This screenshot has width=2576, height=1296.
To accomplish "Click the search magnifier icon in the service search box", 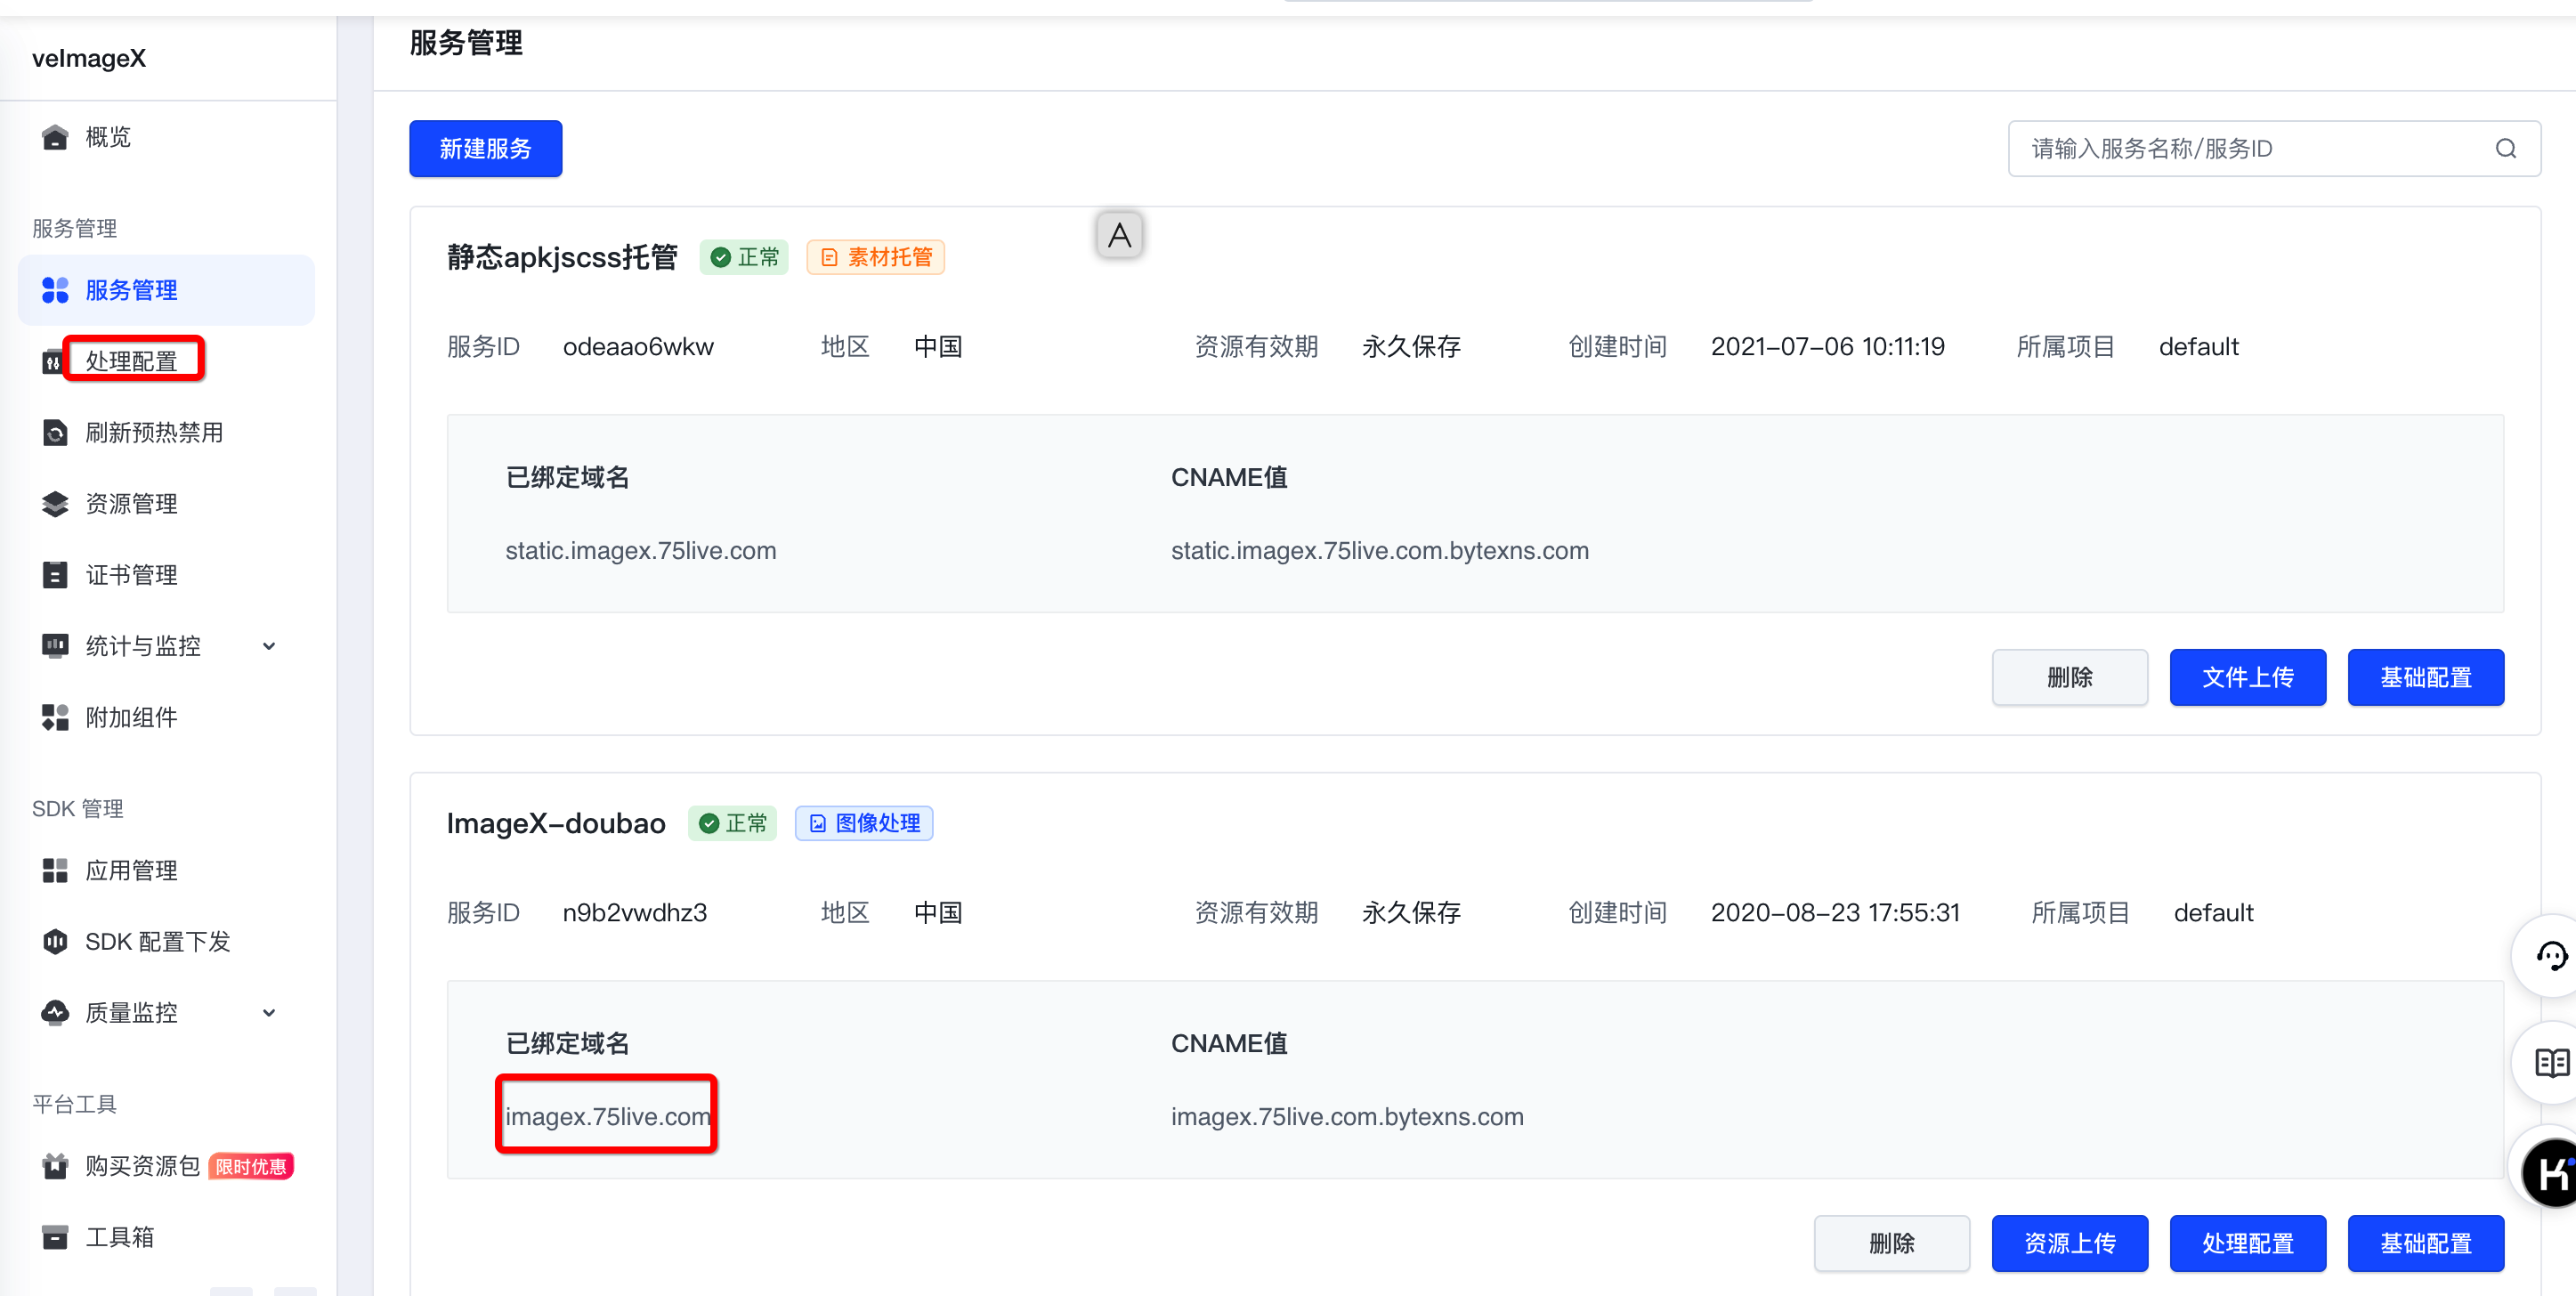I will click(2505, 149).
